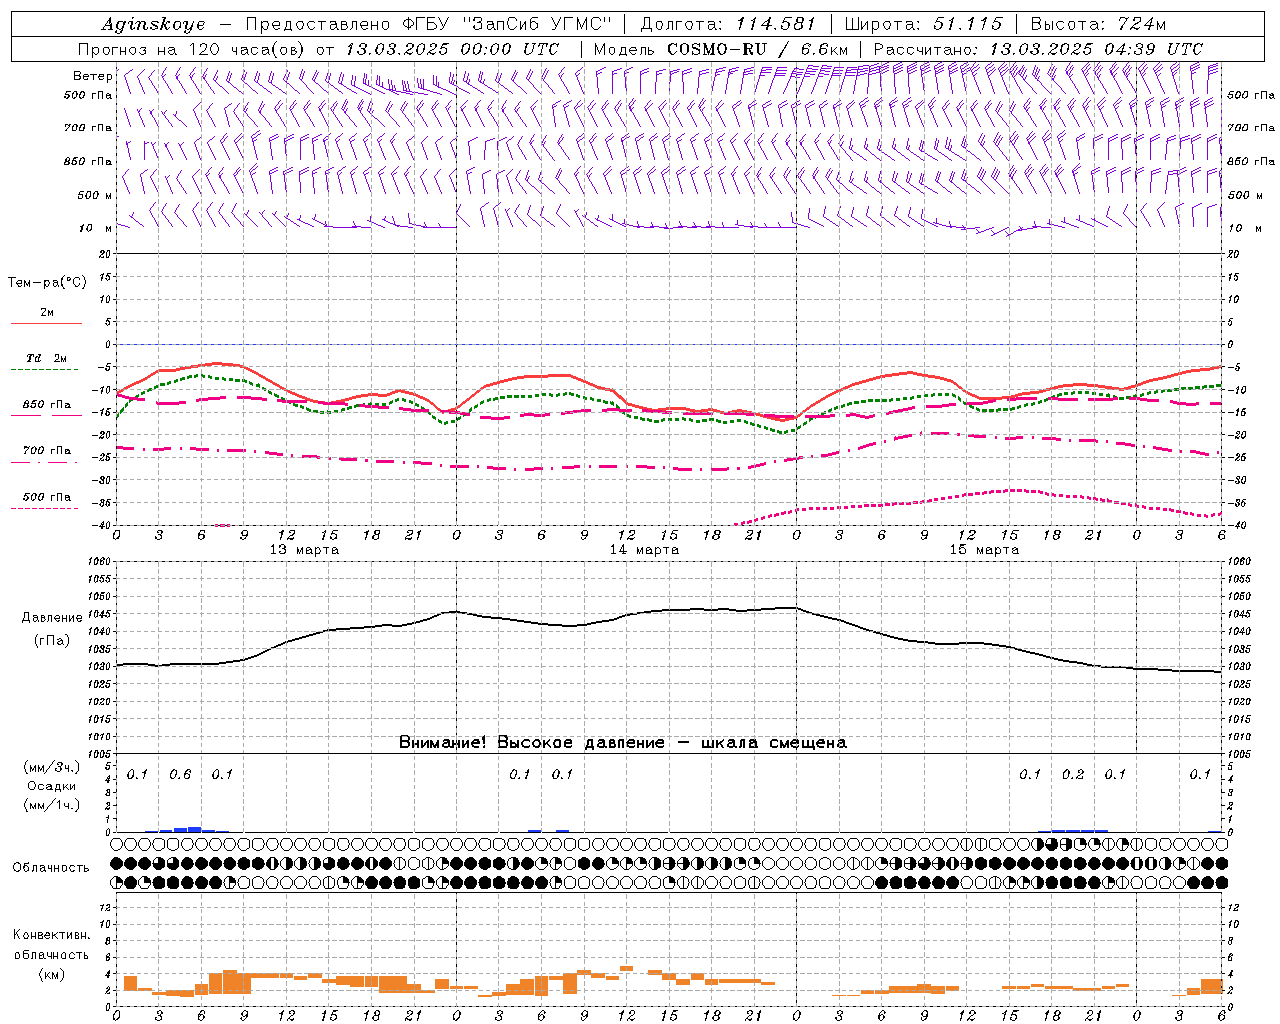Viewport: 1280px width, 1024px height.
Task: Click the "700 гПа" temperature legend entry
Action: coord(47,451)
